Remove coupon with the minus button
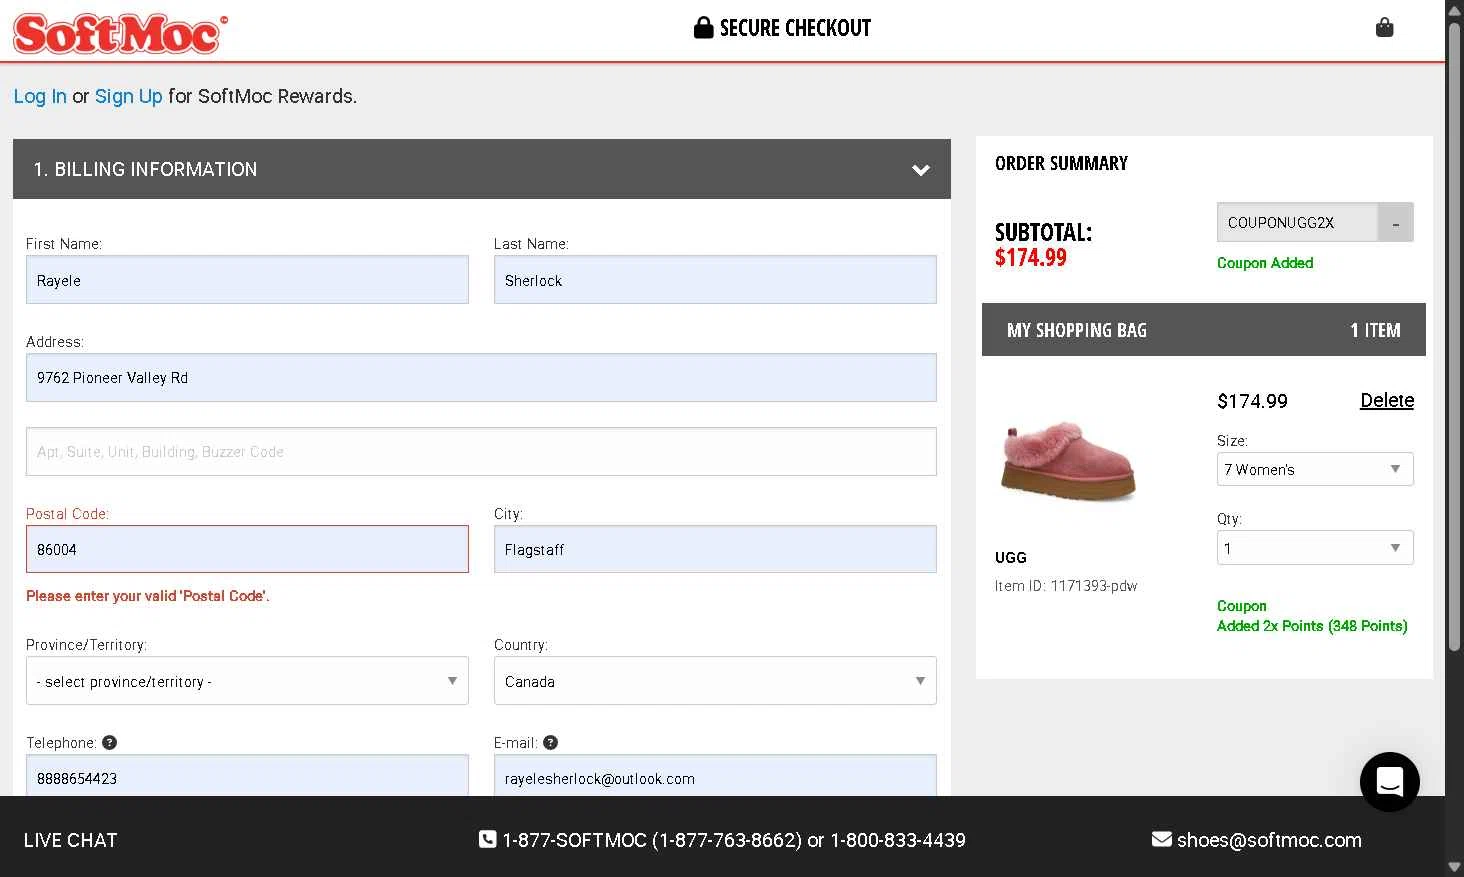Screen dimensions: 1464x877 coord(1395,222)
